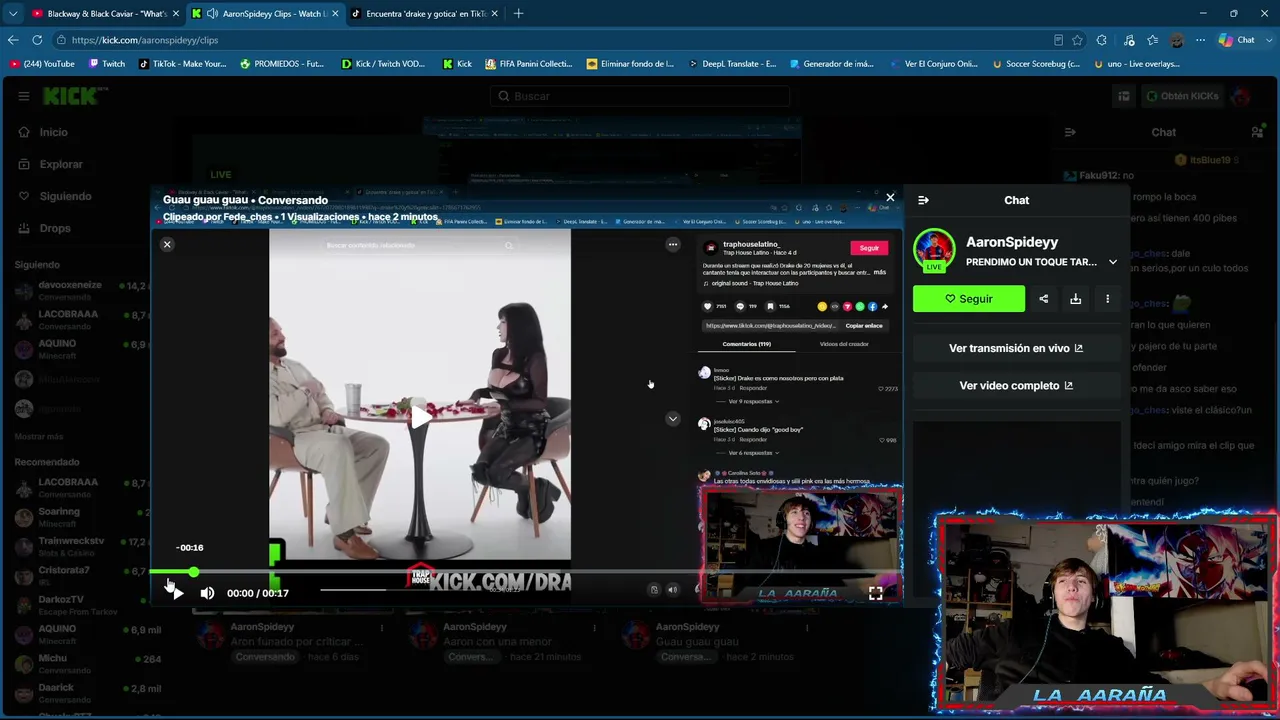Open the browser settings three-dot menu
1280x720 pixels.
point(1200,40)
